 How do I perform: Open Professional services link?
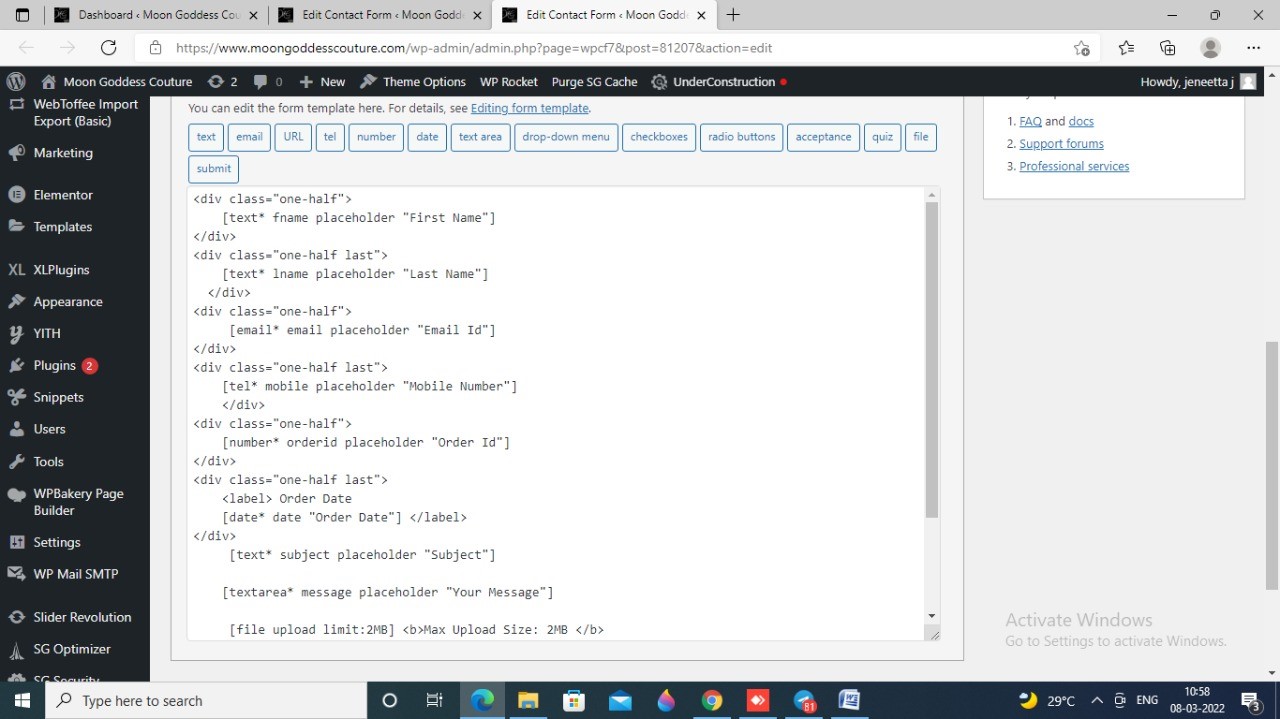[1074, 167]
